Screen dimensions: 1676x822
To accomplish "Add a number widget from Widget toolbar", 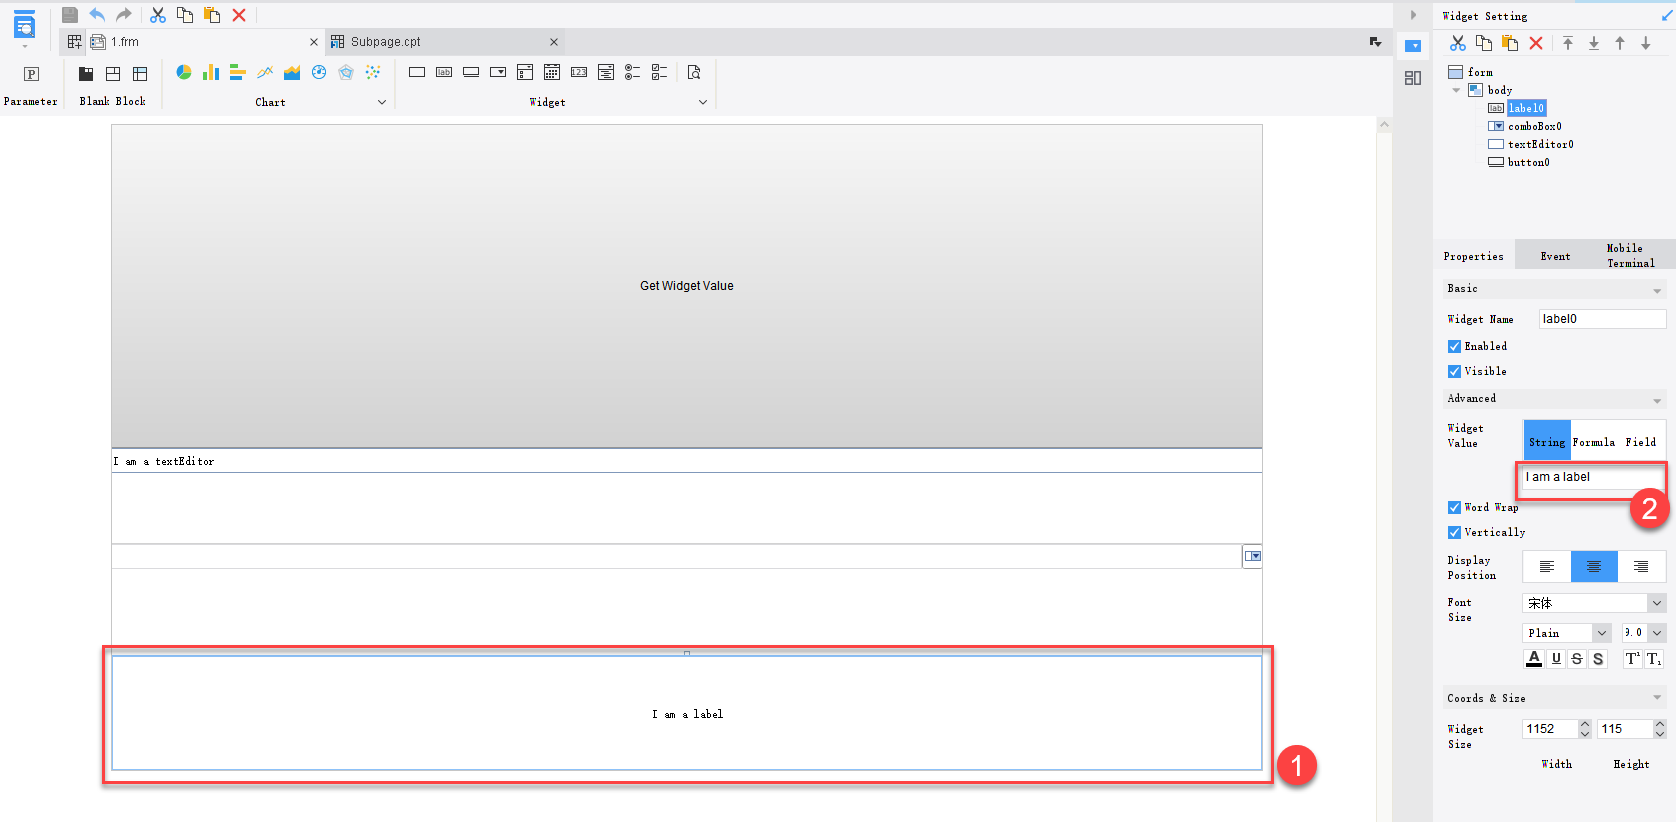I will 579,72.
